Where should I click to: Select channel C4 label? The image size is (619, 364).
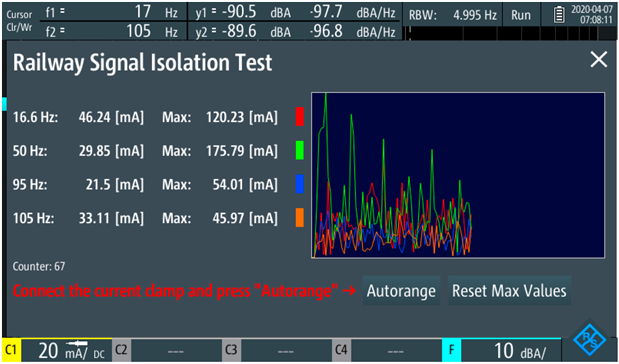coord(341,350)
